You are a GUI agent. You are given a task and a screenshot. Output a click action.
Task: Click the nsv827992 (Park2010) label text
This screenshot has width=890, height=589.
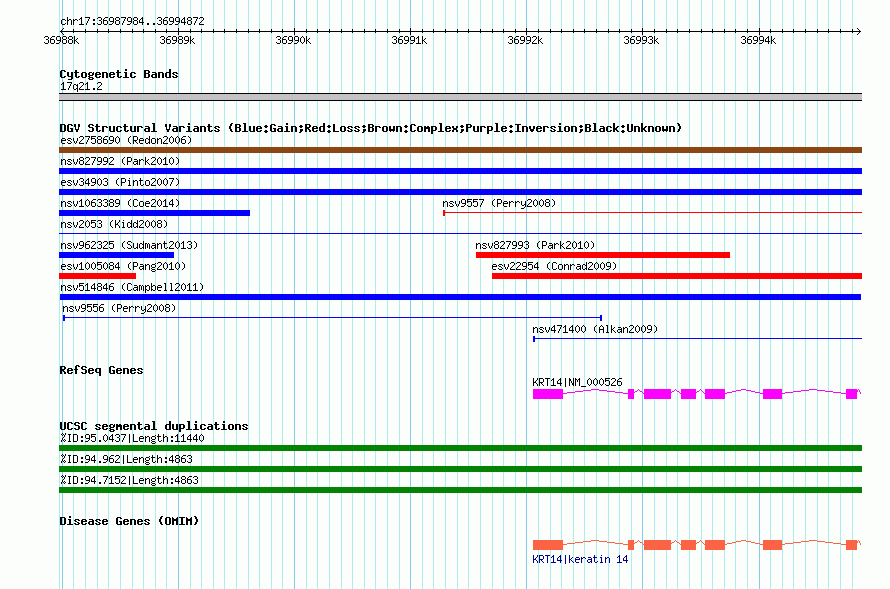coord(120,161)
